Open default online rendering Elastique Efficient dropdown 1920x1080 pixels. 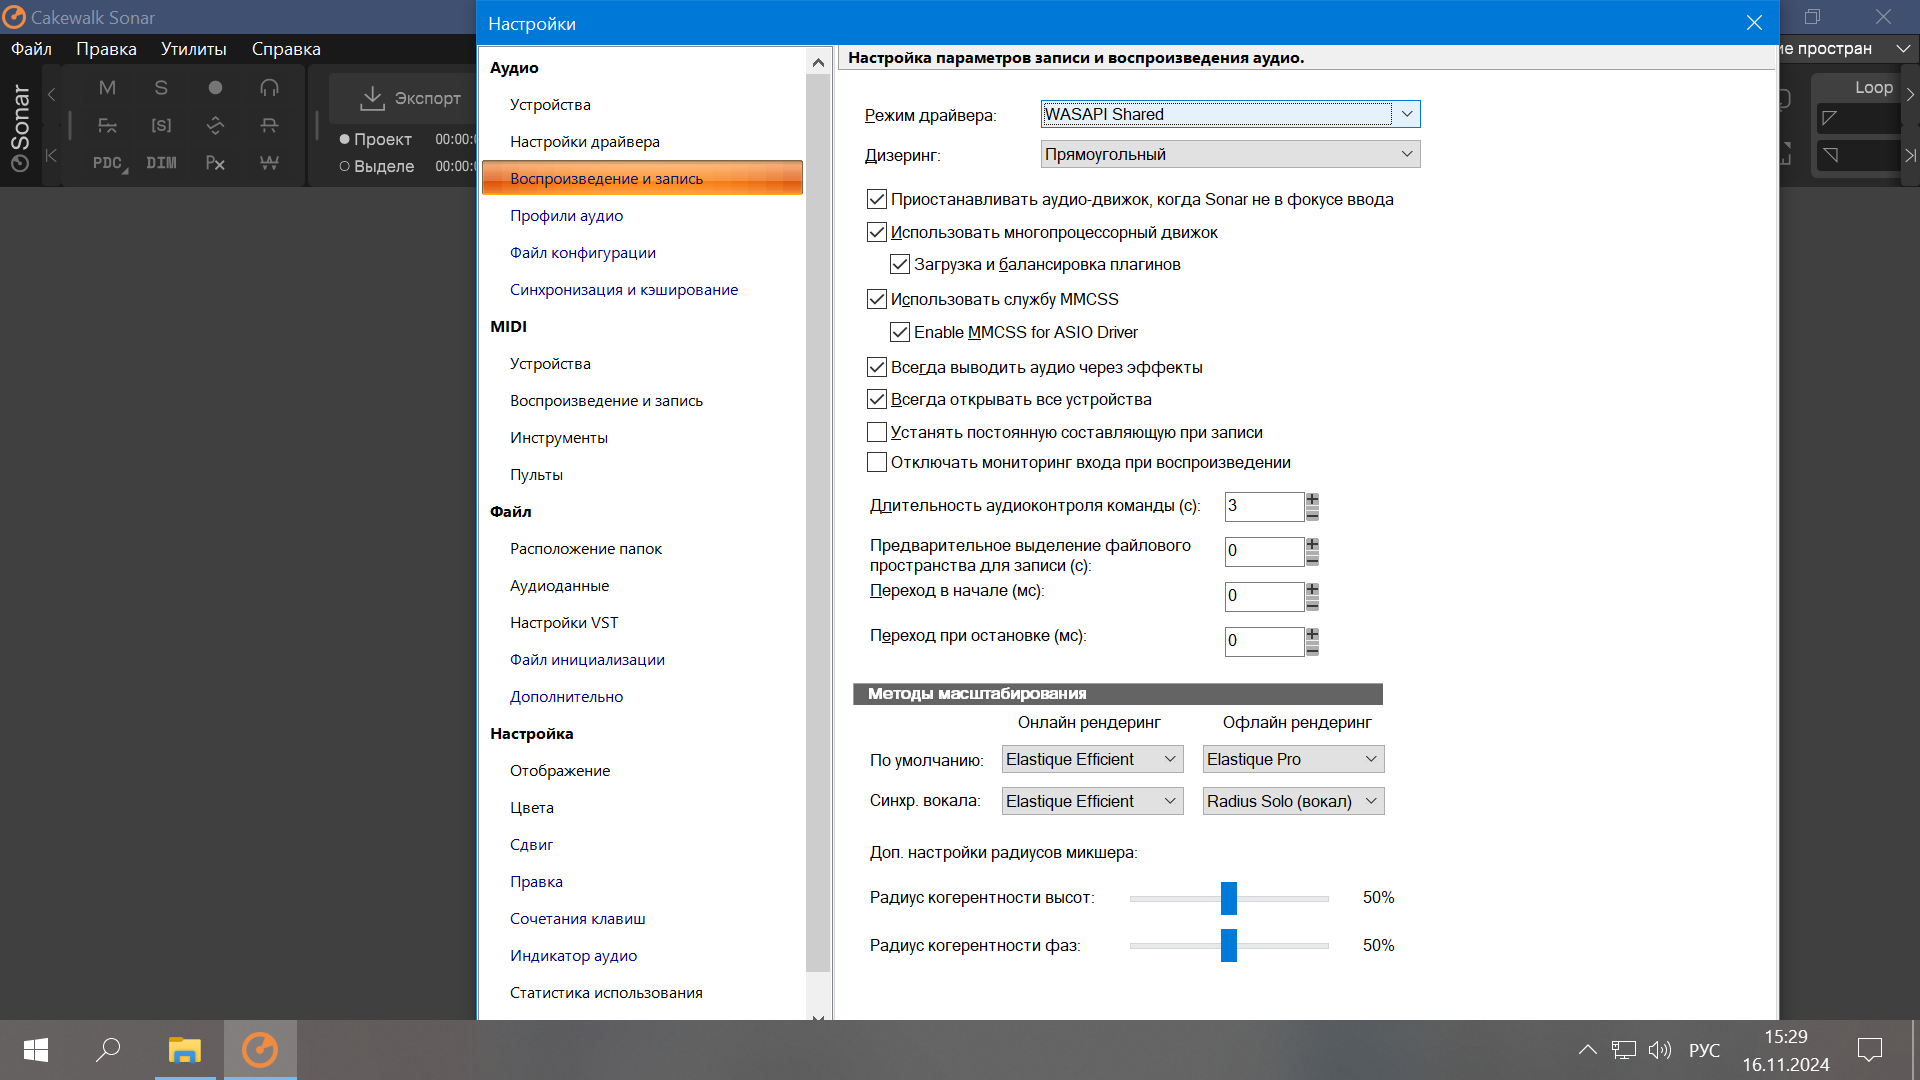[1092, 759]
